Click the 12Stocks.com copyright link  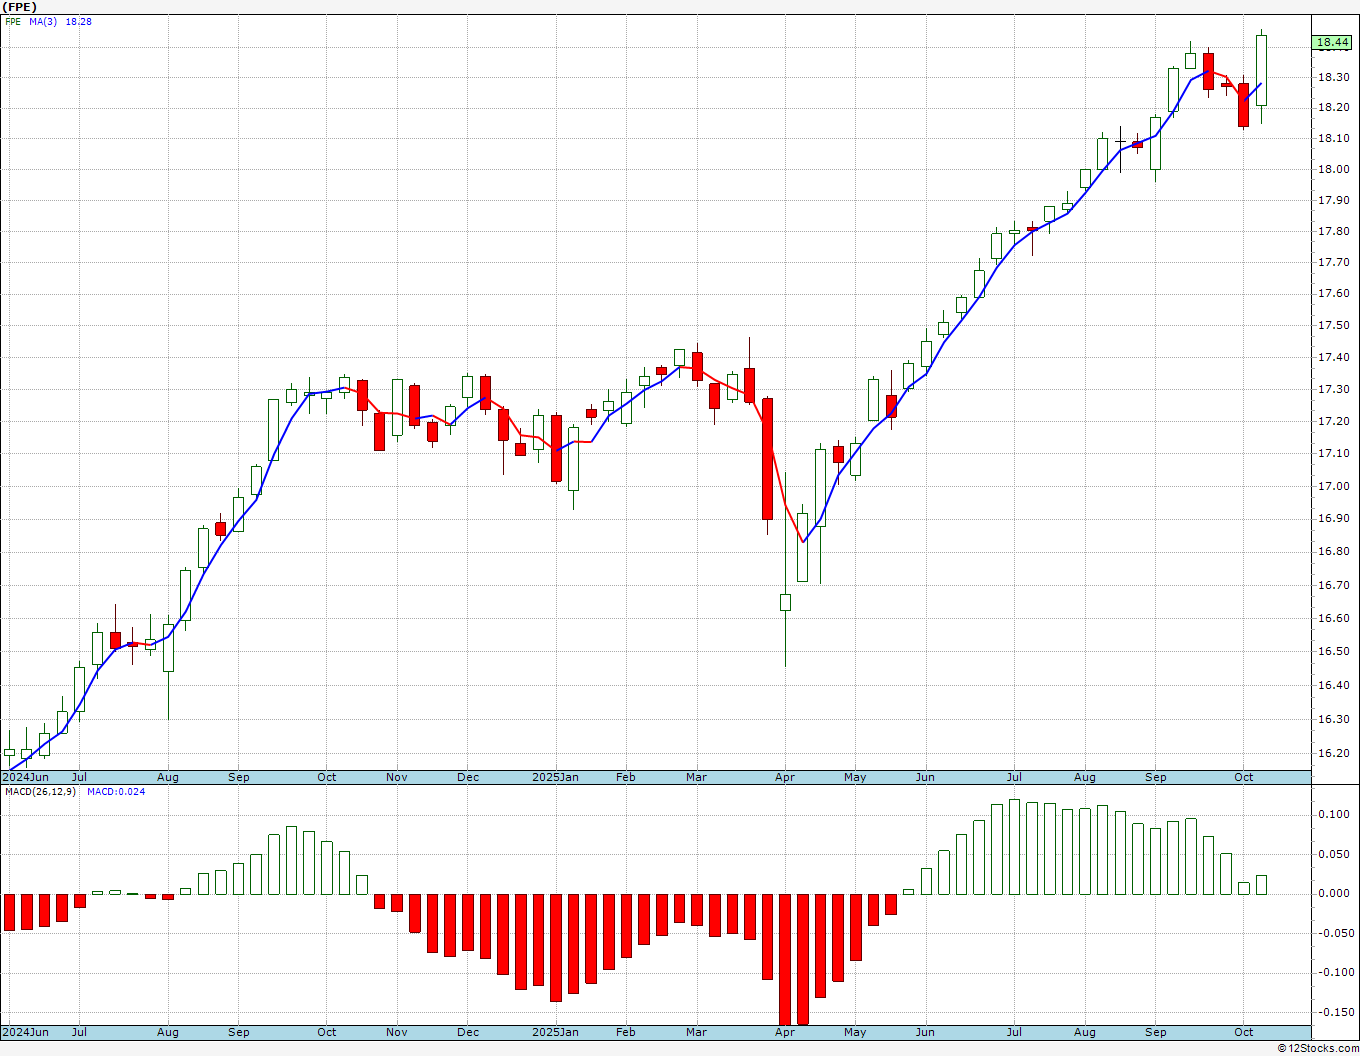click(1316, 1048)
